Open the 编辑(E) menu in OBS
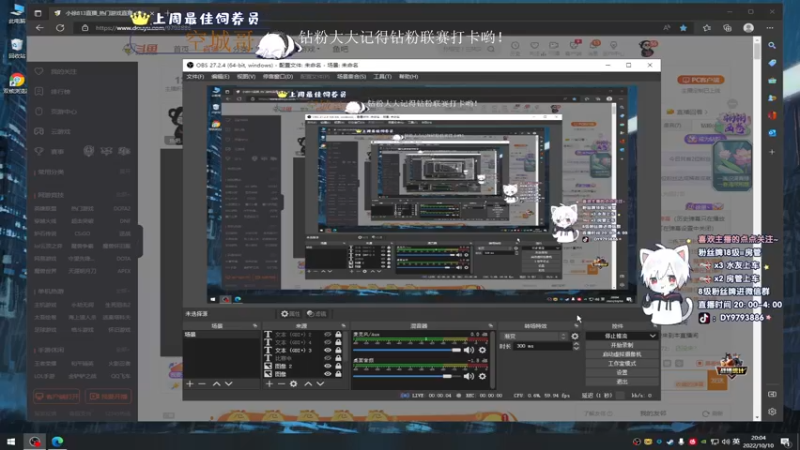Image resolution: width=800 pixels, height=450 pixels. coord(220,77)
